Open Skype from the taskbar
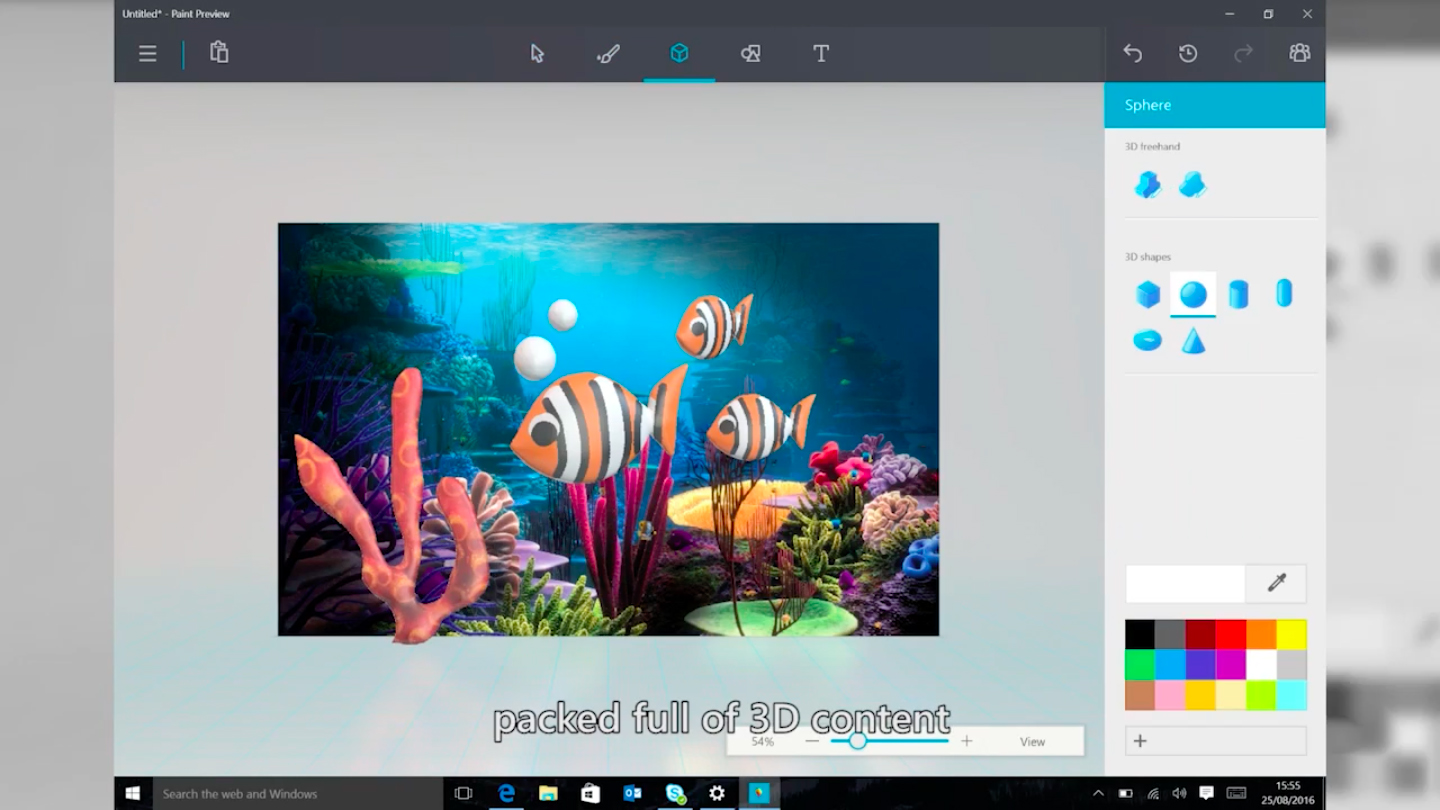The image size is (1440, 810). tap(675, 793)
